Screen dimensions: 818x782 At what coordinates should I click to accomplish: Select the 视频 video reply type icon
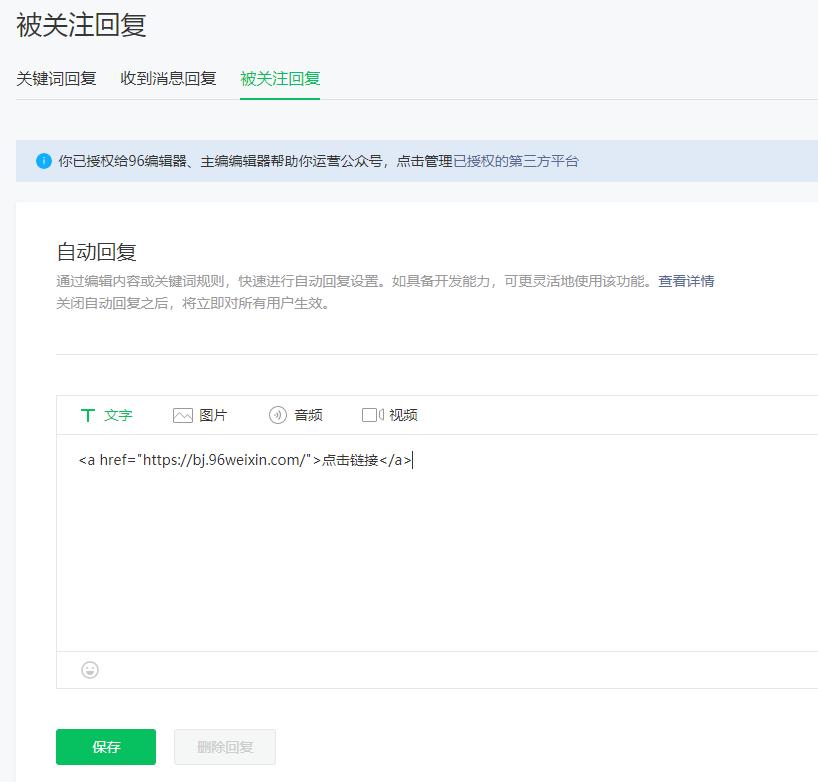click(393, 414)
